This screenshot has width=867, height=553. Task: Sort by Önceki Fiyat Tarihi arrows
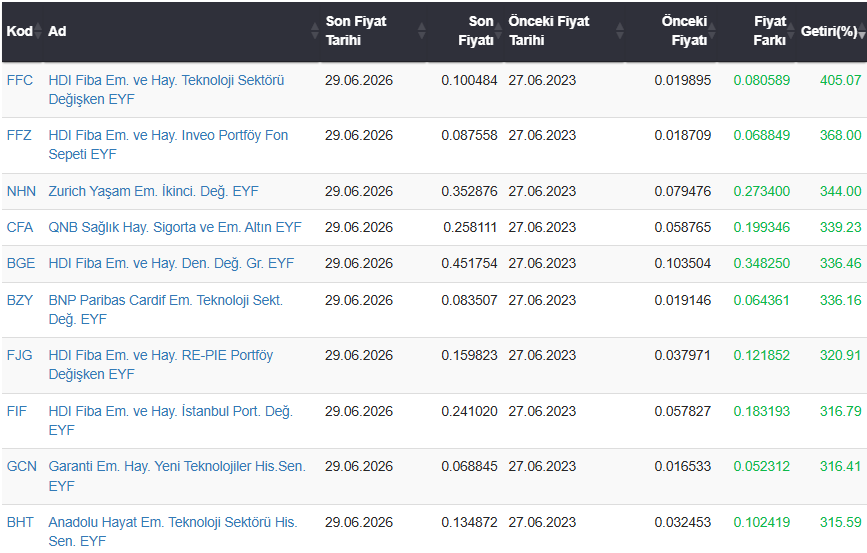point(620,31)
